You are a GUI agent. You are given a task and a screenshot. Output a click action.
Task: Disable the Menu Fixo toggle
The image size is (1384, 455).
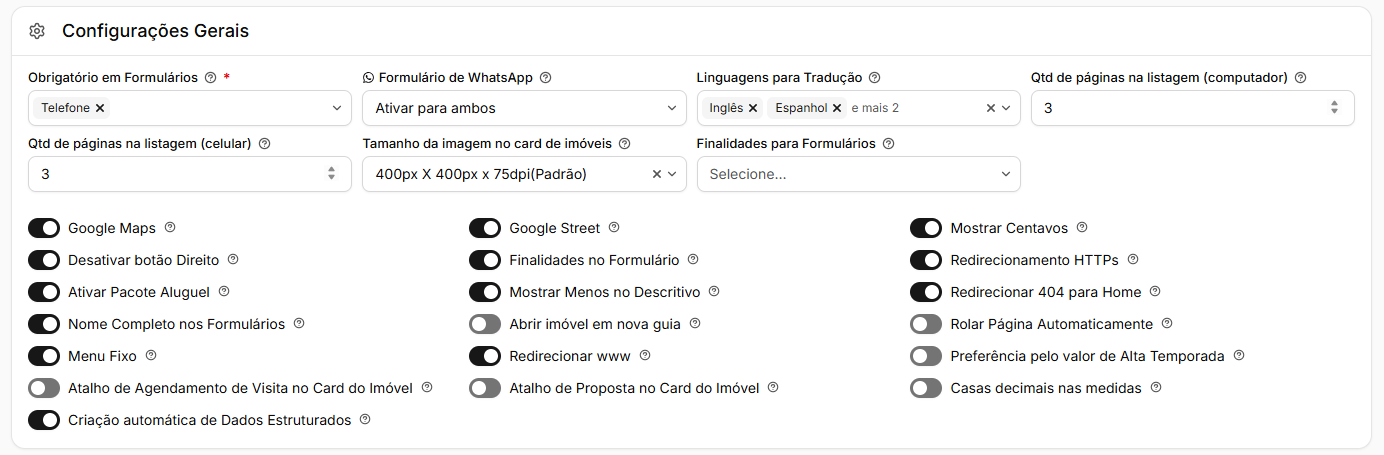pos(44,356)
